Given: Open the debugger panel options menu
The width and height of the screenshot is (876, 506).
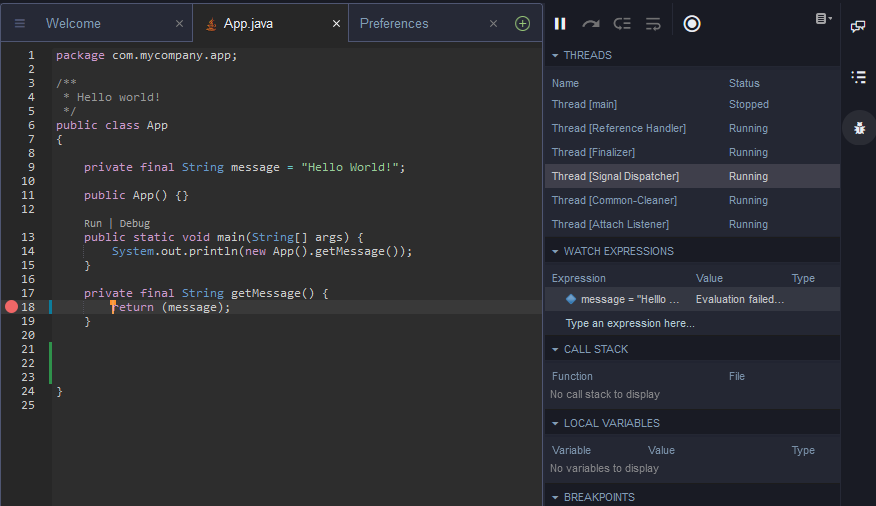Looking at the screenshot, I should pyautogui.click(x=823, y=19).
